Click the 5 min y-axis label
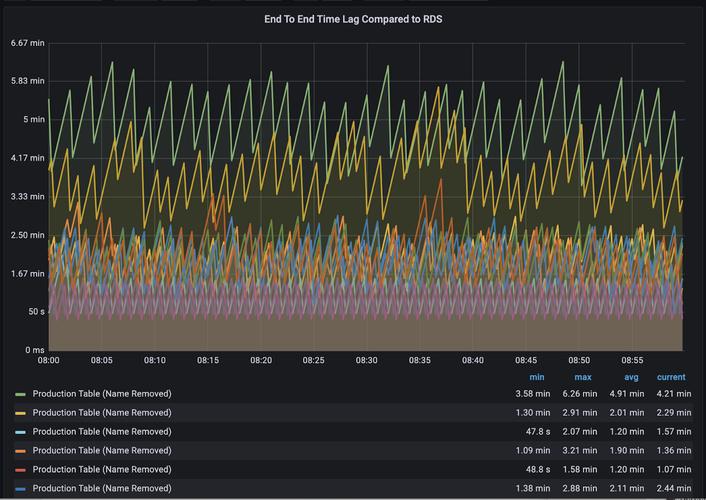This screenshot has width=706, height=500. 34,119
